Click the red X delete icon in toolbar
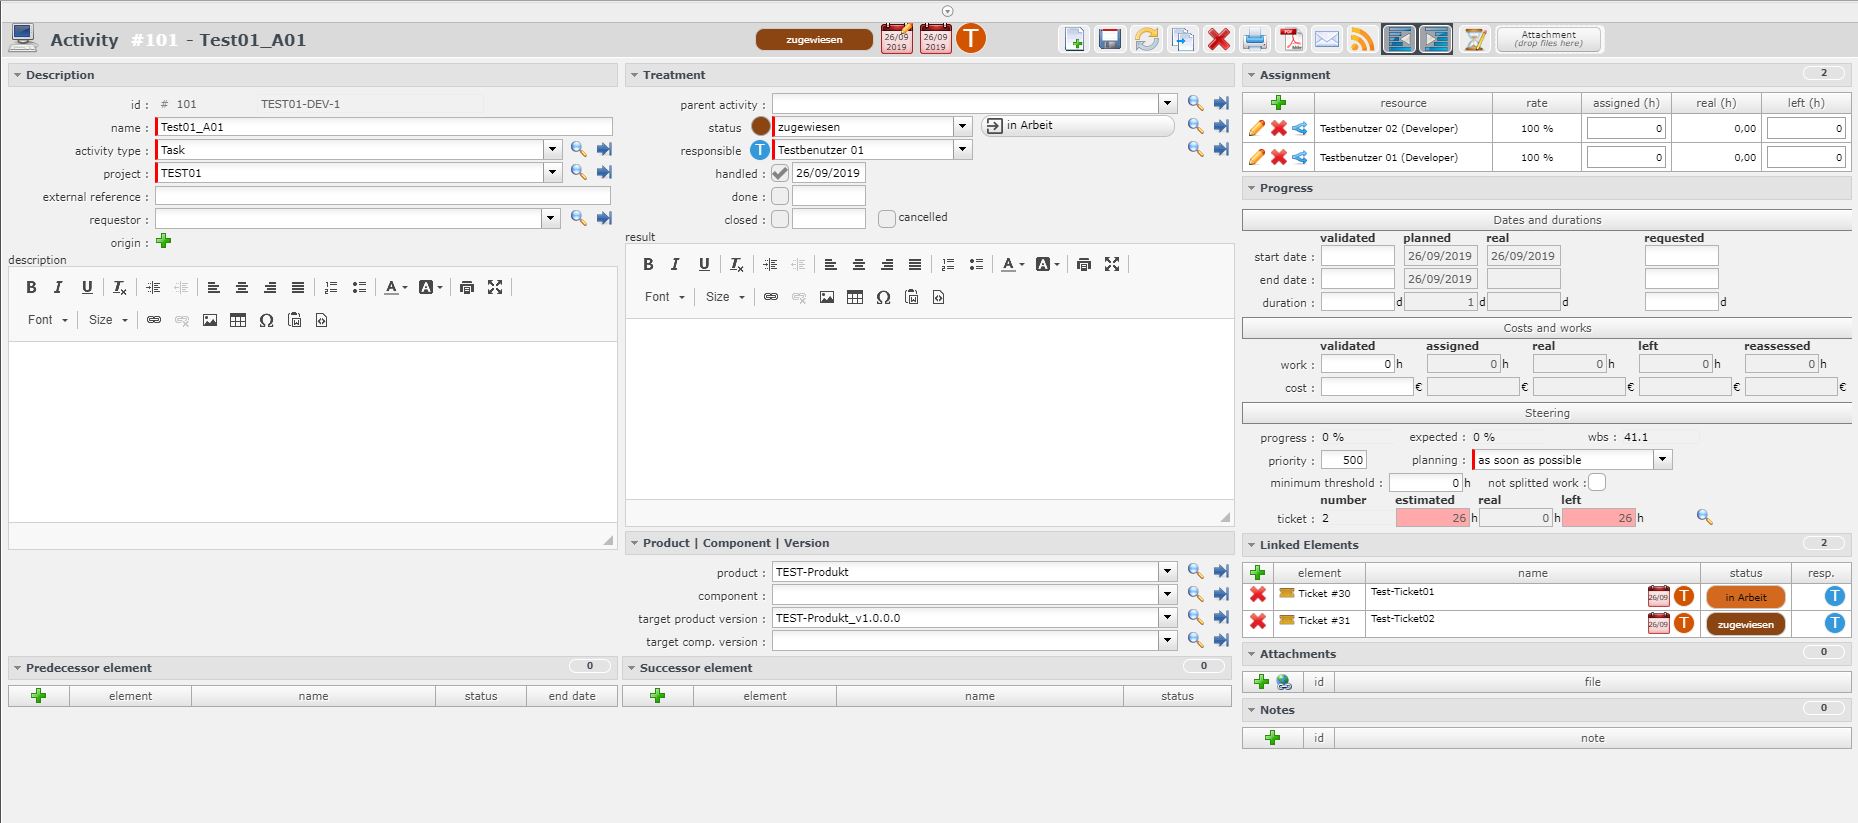The width and height of the screenshot is (1858, 823). click(x=1218, y=40)
